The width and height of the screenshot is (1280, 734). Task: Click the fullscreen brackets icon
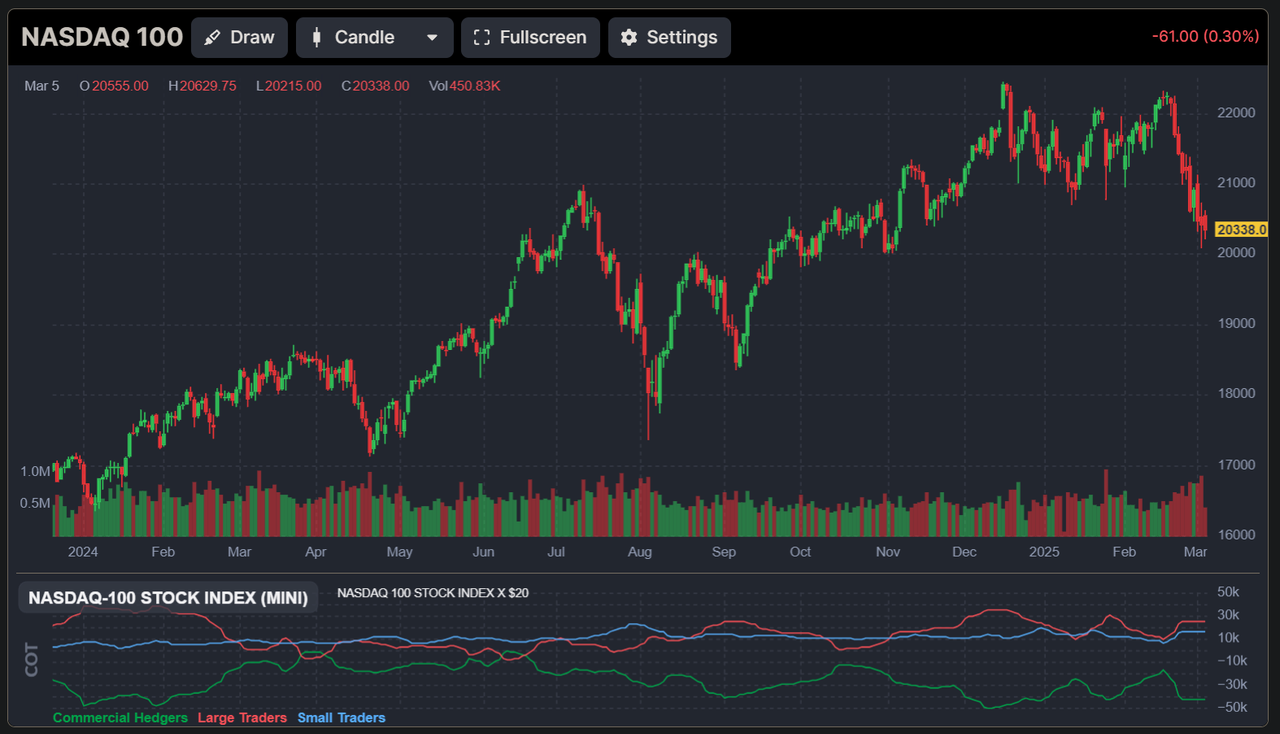tap(482, 37)
